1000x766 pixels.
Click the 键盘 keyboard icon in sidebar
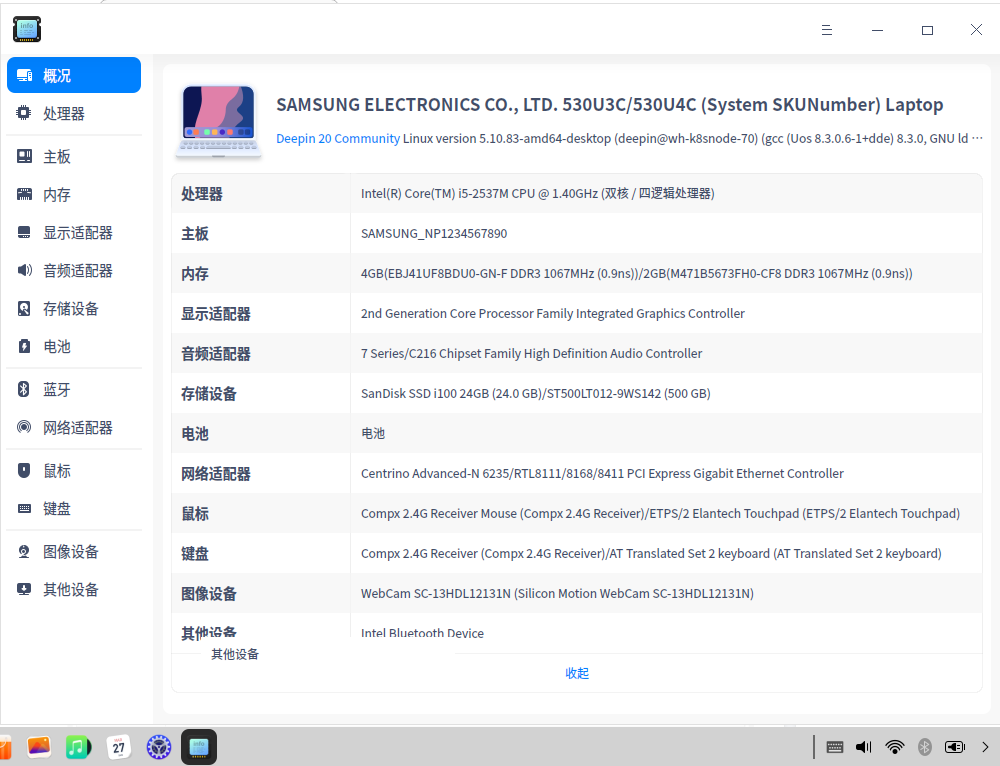(24, 508)
